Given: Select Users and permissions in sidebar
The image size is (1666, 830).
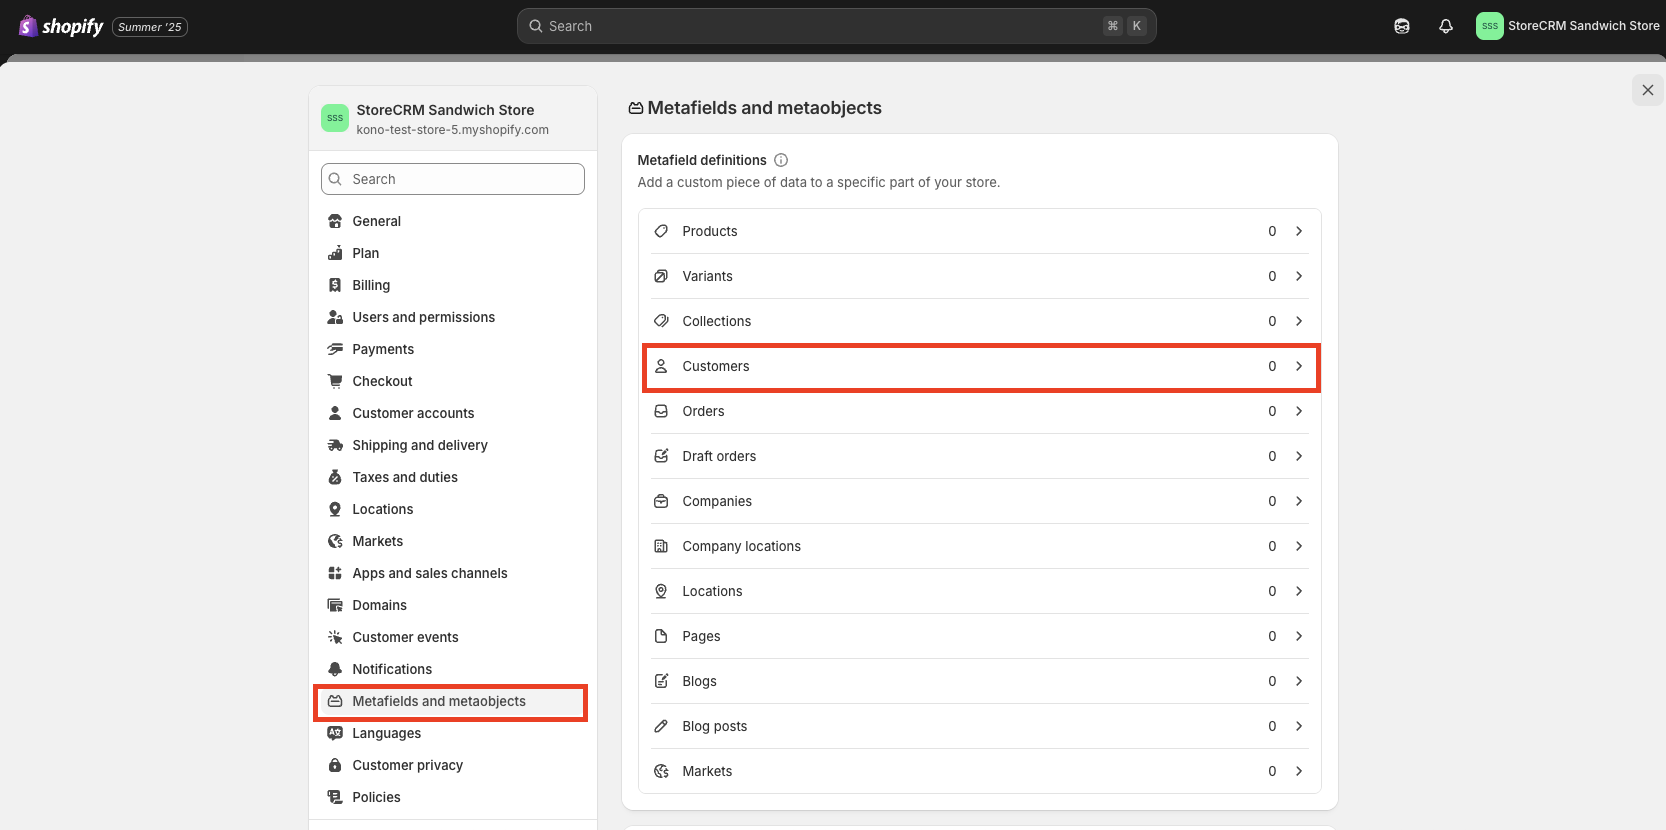Looking at the screenshot, I should pos(453,317).
